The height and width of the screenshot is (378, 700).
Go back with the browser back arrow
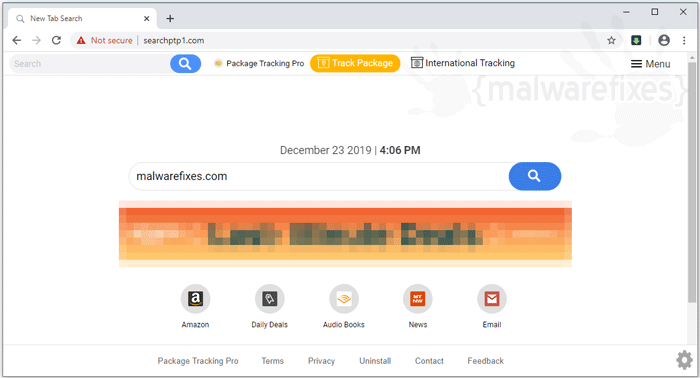pyautogui.click(x=17, y=41)
